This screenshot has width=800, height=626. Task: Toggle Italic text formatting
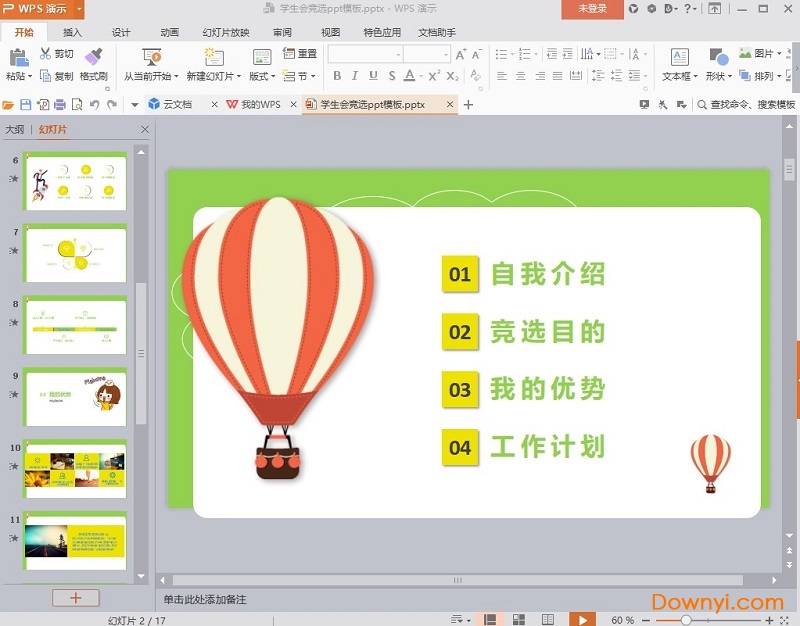point(355,76)
